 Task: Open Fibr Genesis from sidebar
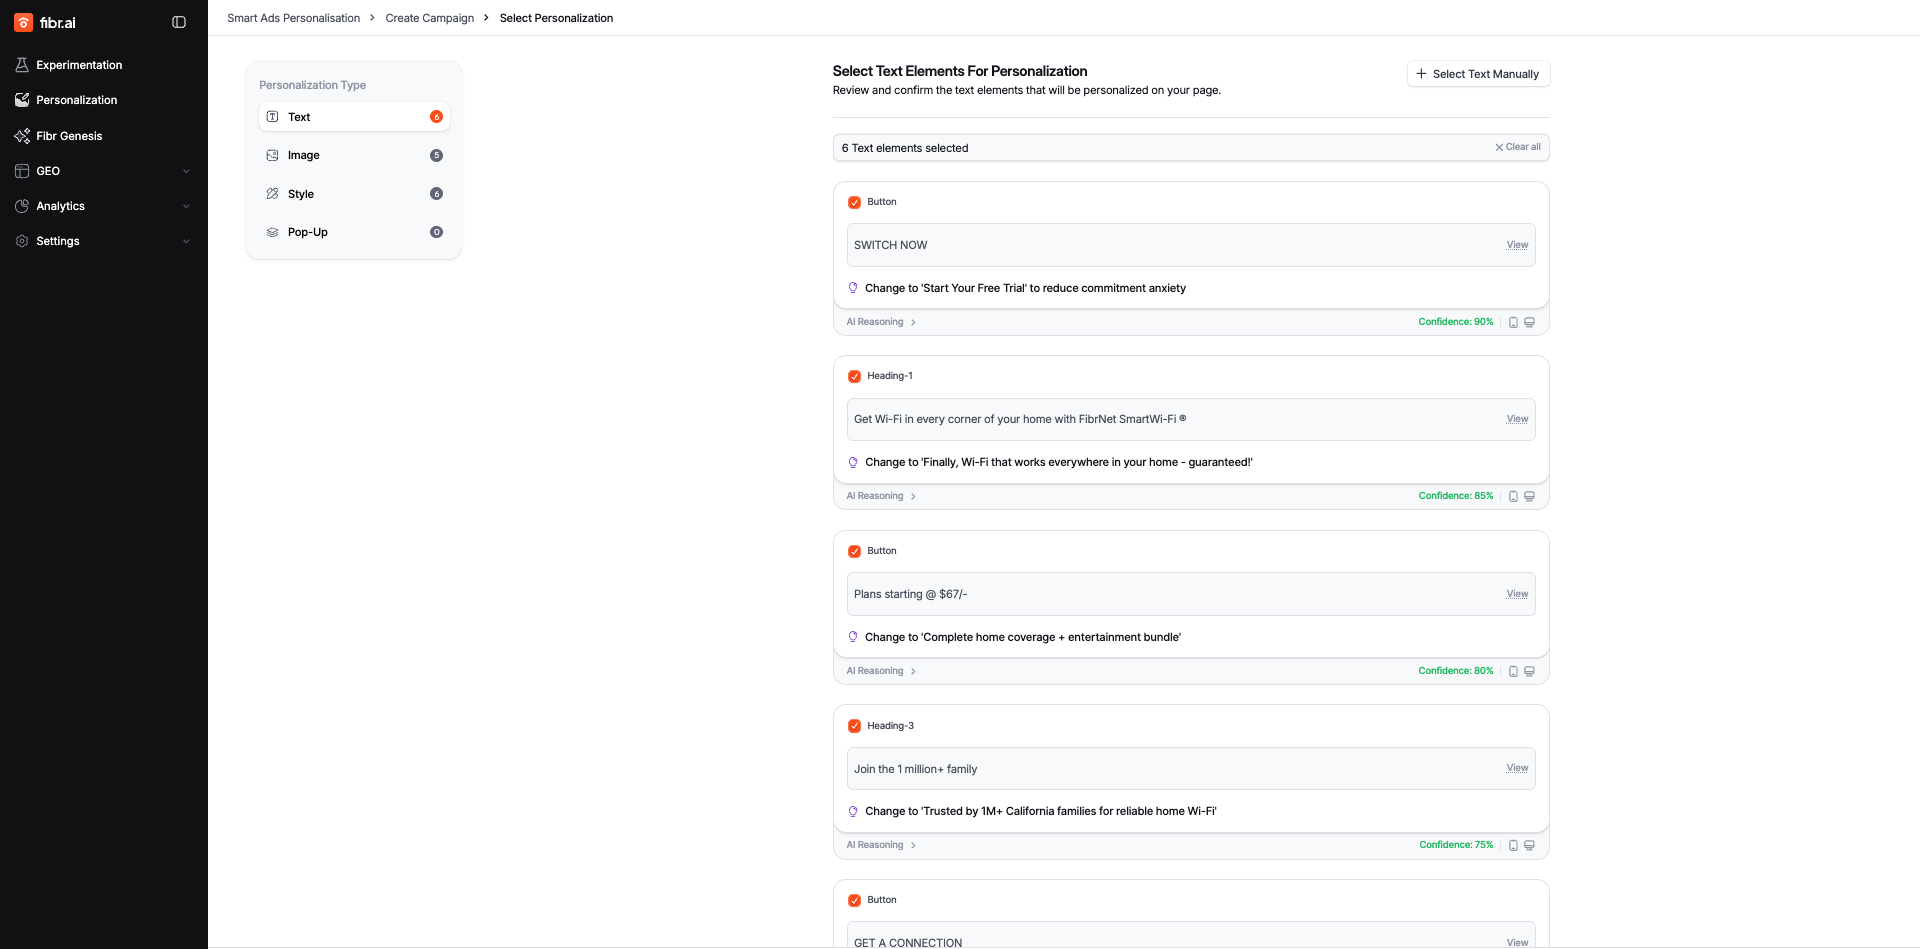(x=69, y=136)
